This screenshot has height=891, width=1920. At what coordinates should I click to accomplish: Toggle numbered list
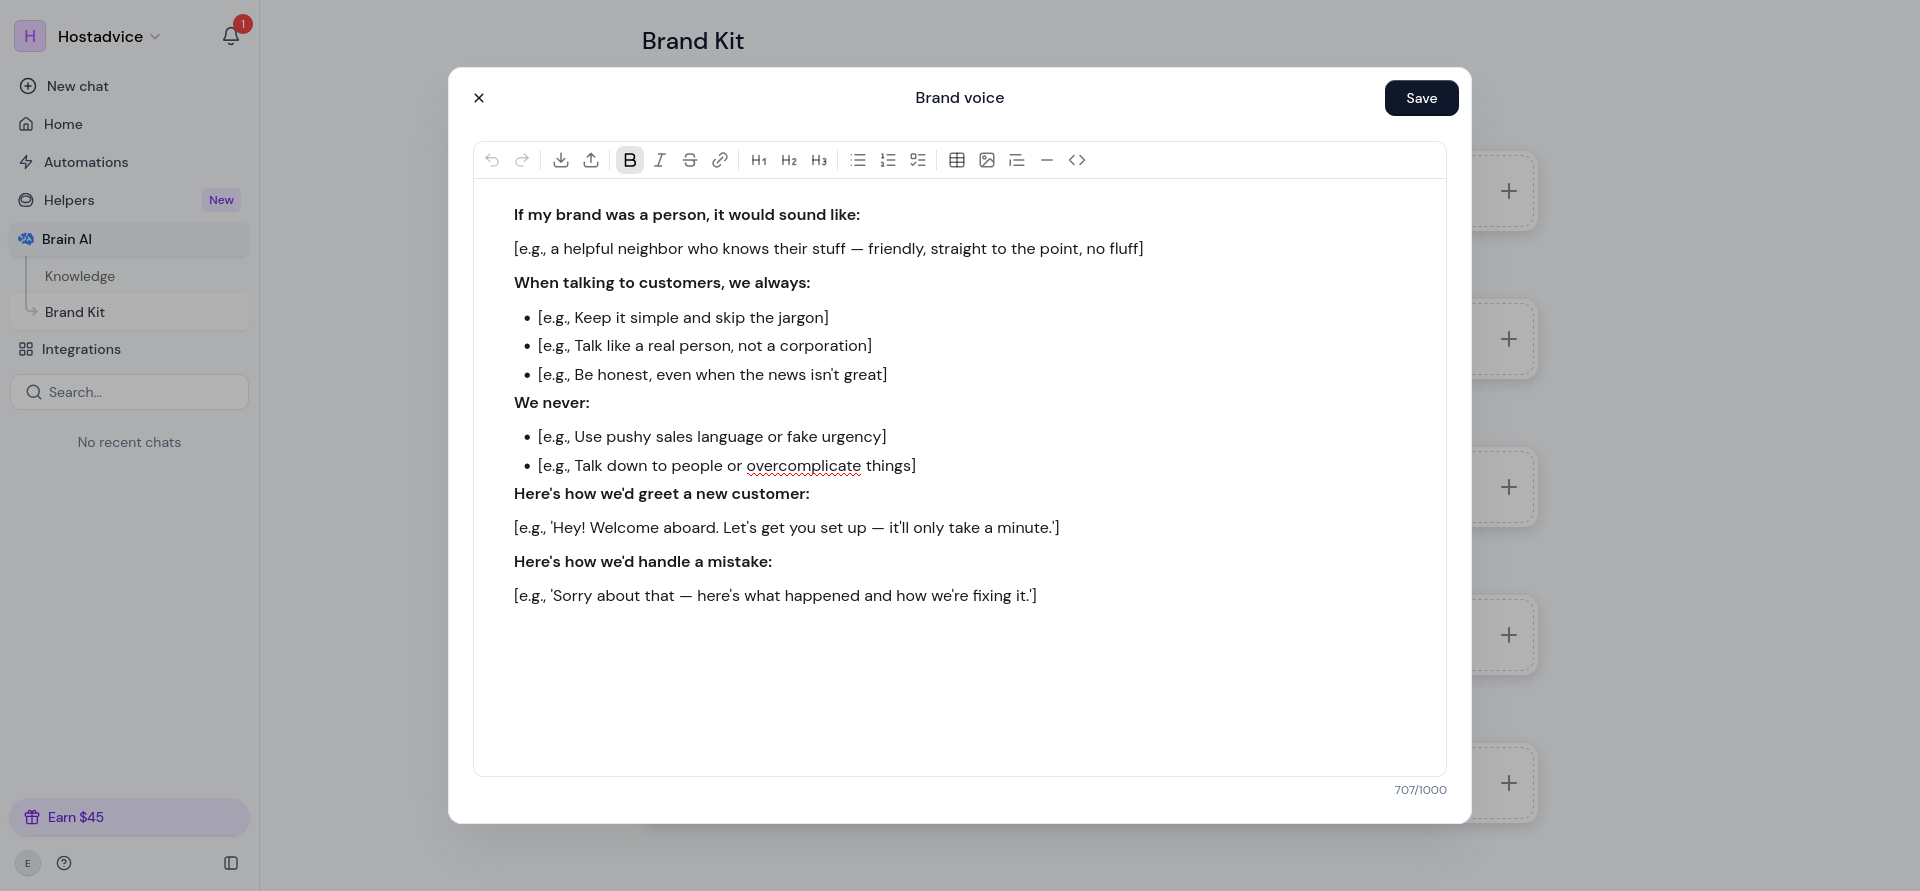[x=888, y=160]
